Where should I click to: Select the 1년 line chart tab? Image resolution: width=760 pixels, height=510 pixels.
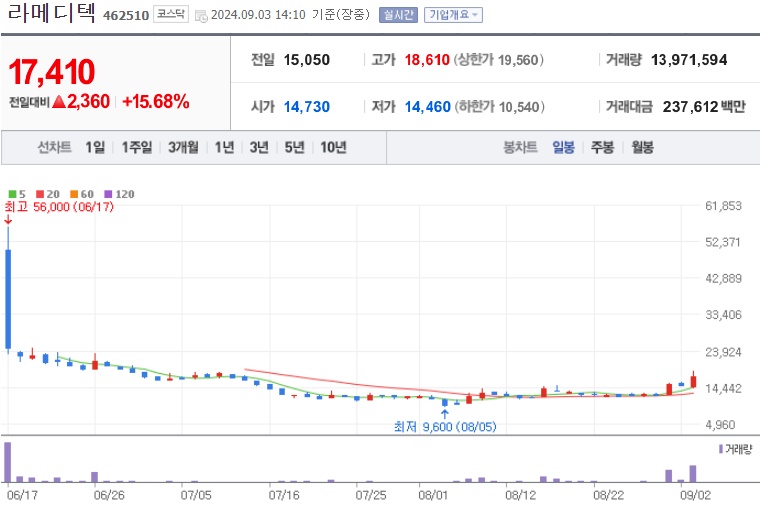224,147
